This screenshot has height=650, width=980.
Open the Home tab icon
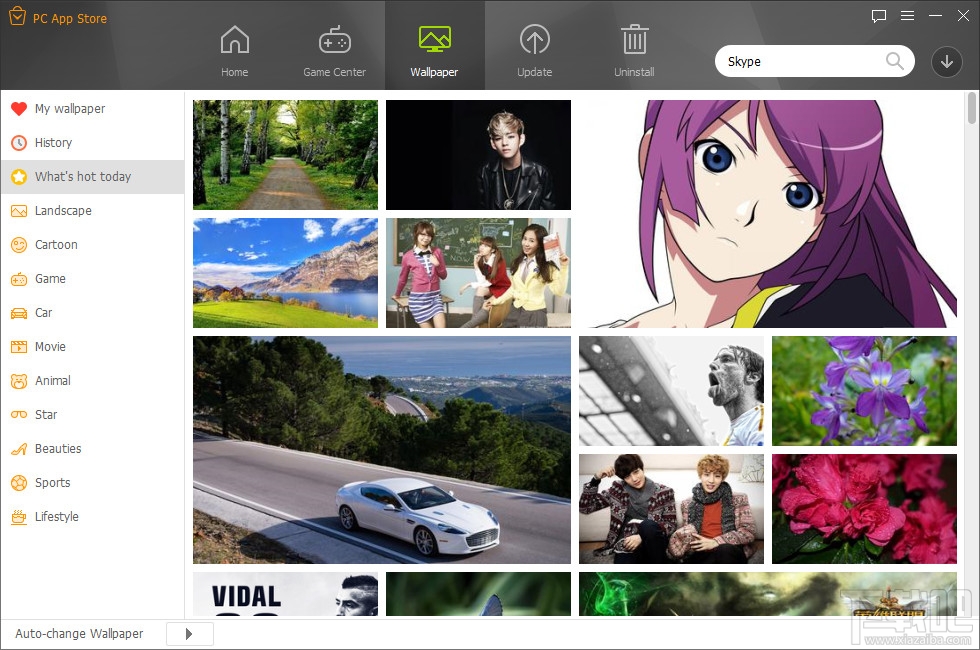pos(234,39)
